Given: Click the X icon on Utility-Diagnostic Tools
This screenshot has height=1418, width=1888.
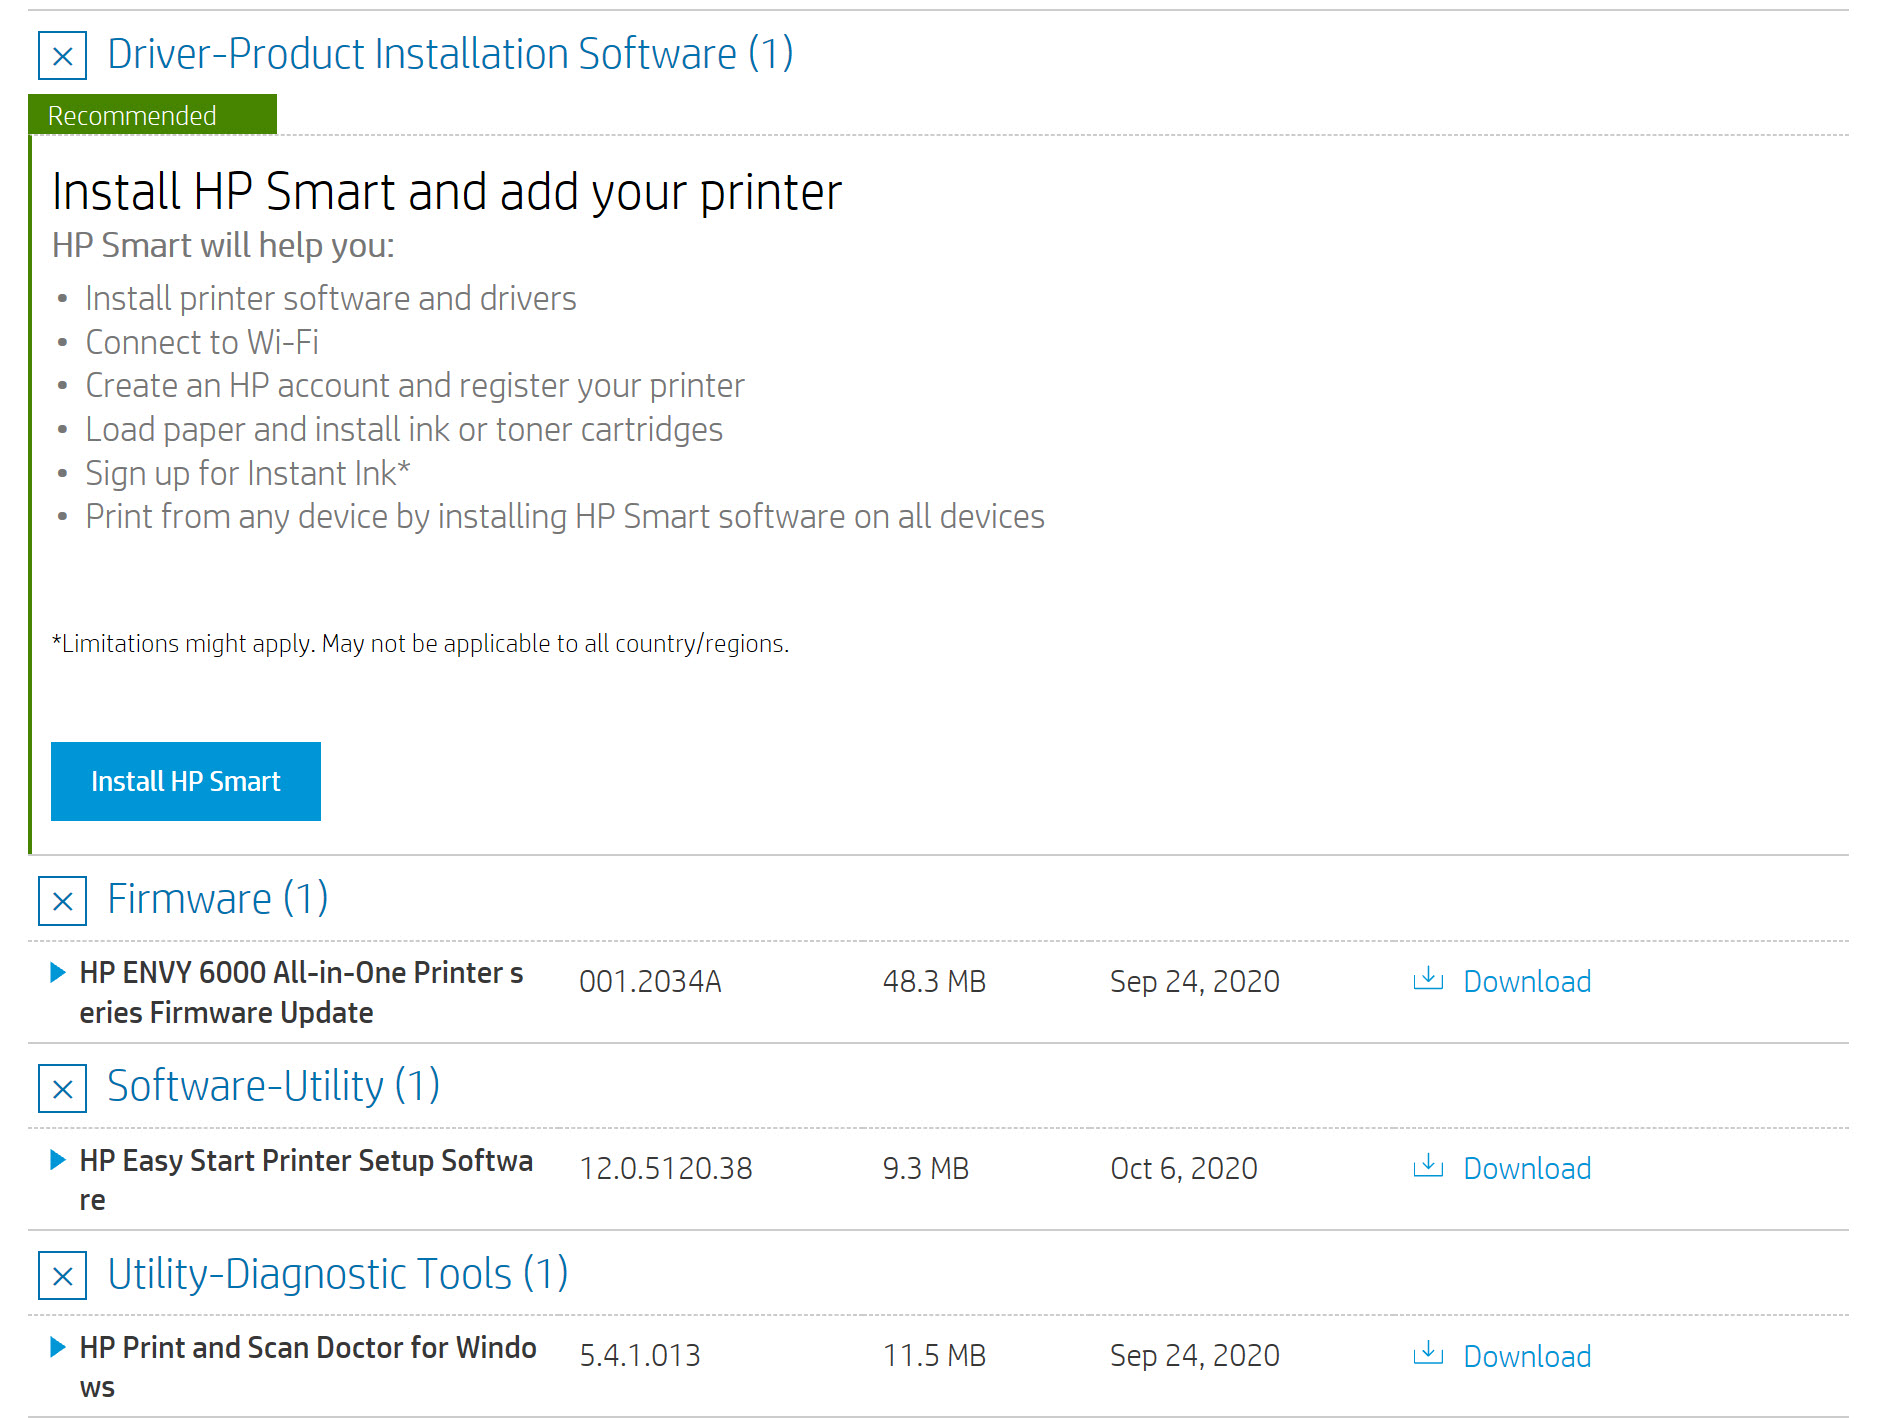Looking at the screenshot, I should pos(61,1276).
